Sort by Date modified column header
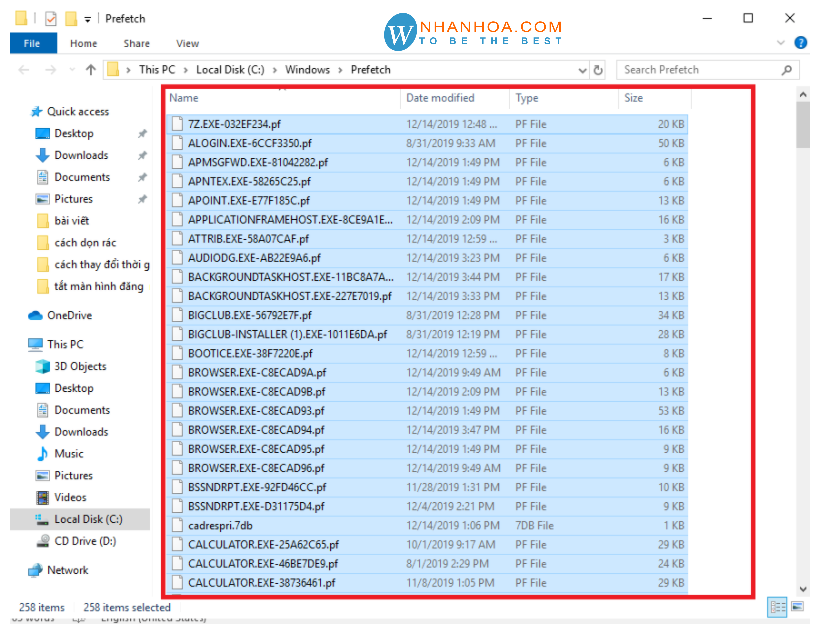The height and width of the screenshot is (632, 827). [x=440, y=98]
